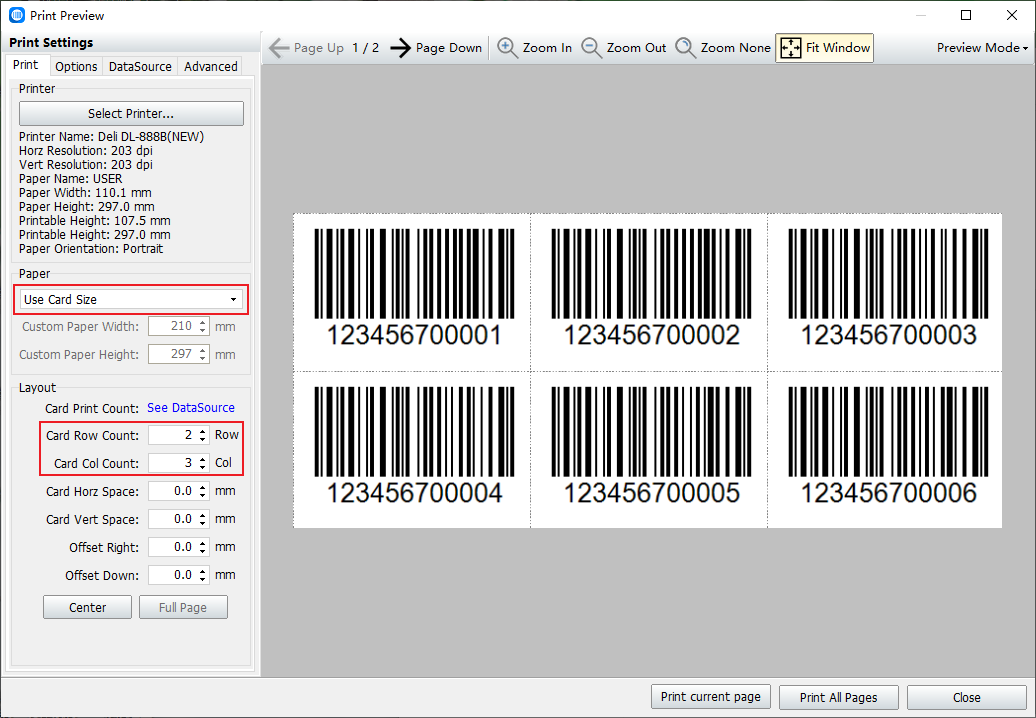The height and width of the screenshot is (718, 1036).
Task: Click the Full Page button
Action: pyautogui.click(x=183, y=608)
